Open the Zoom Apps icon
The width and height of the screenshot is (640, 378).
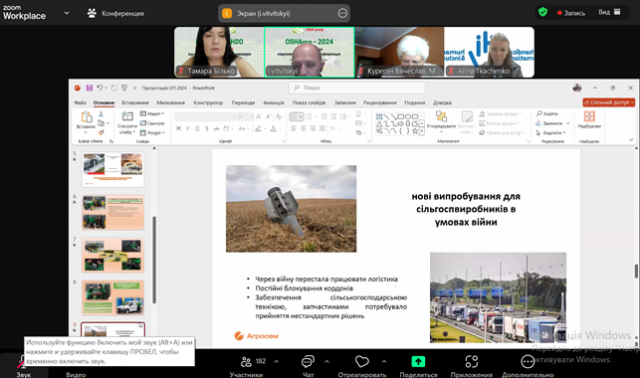pyautogui.click(x=471, y=362)
